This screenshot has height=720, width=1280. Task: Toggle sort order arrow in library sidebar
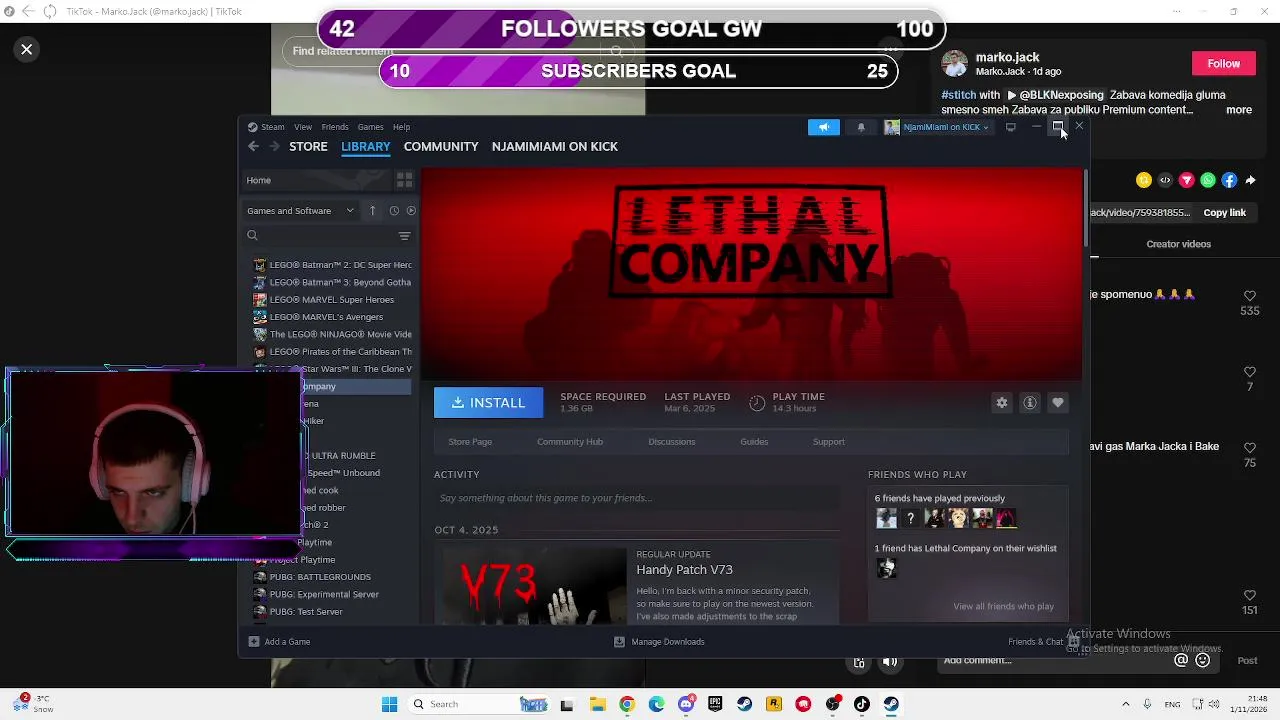372,211
